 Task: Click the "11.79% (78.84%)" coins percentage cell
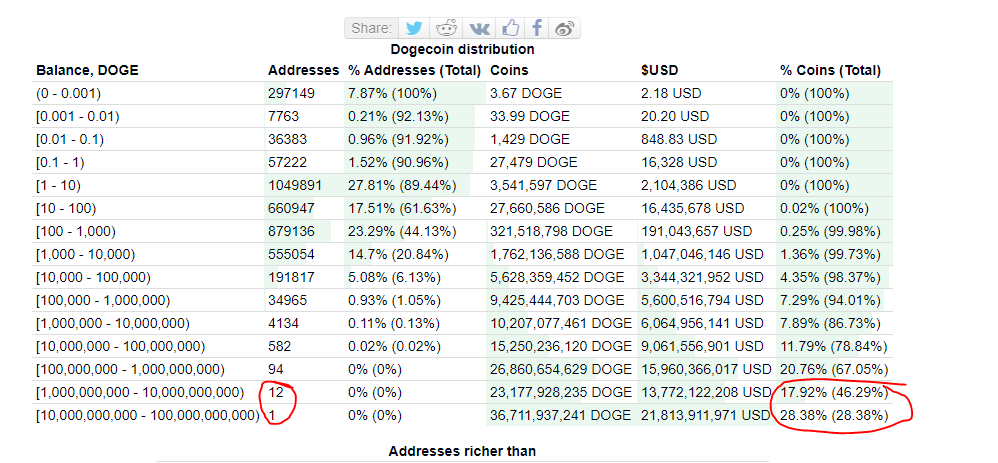pos(834,346)
